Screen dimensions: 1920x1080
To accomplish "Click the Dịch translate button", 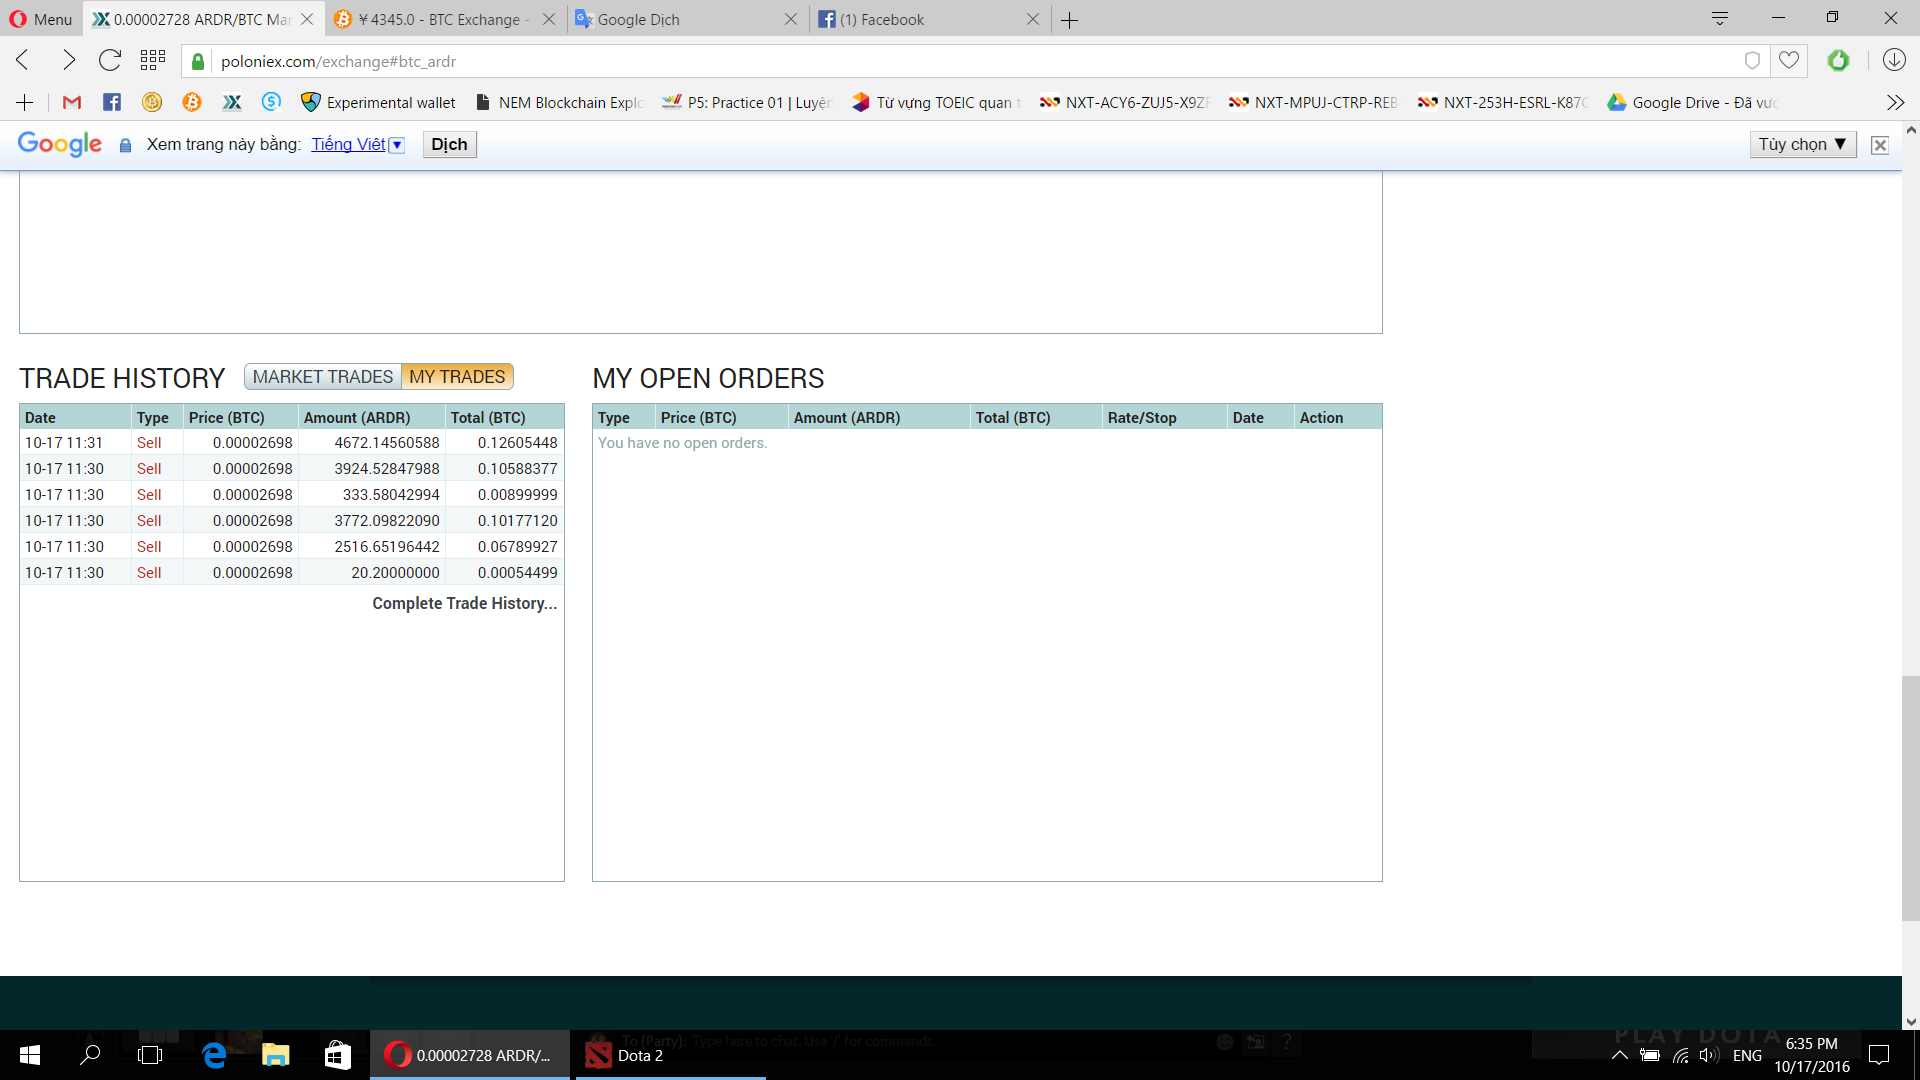I will (449, 145).
